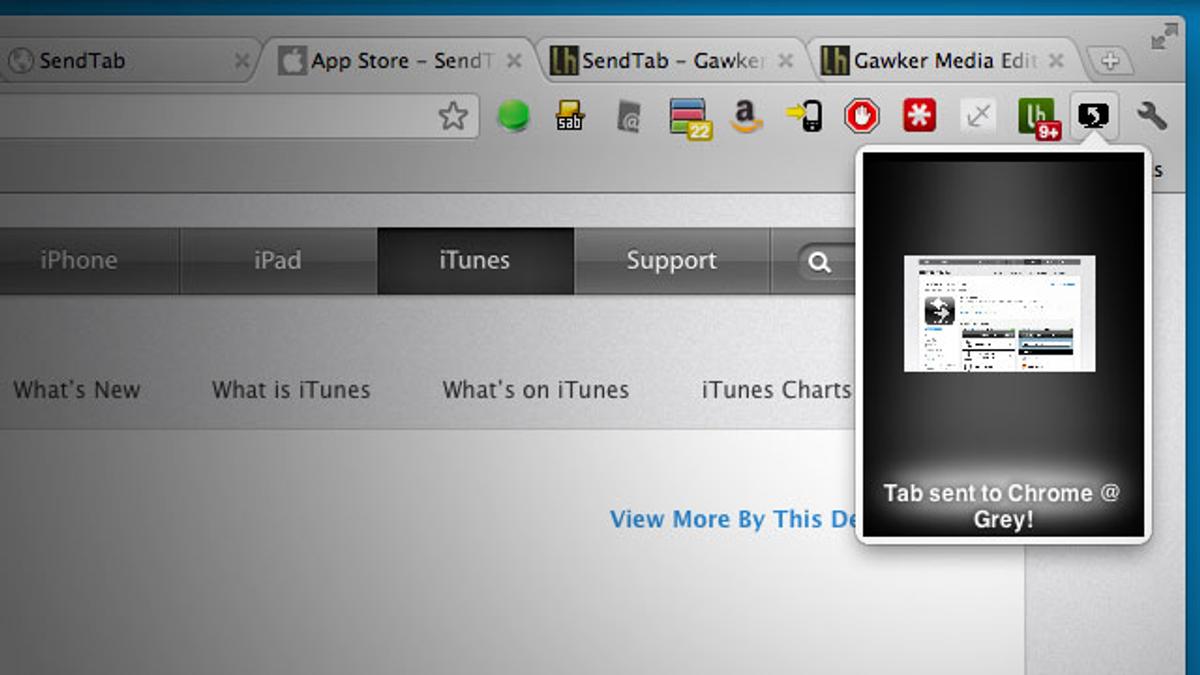Open a new tab with plus button

1109,61
